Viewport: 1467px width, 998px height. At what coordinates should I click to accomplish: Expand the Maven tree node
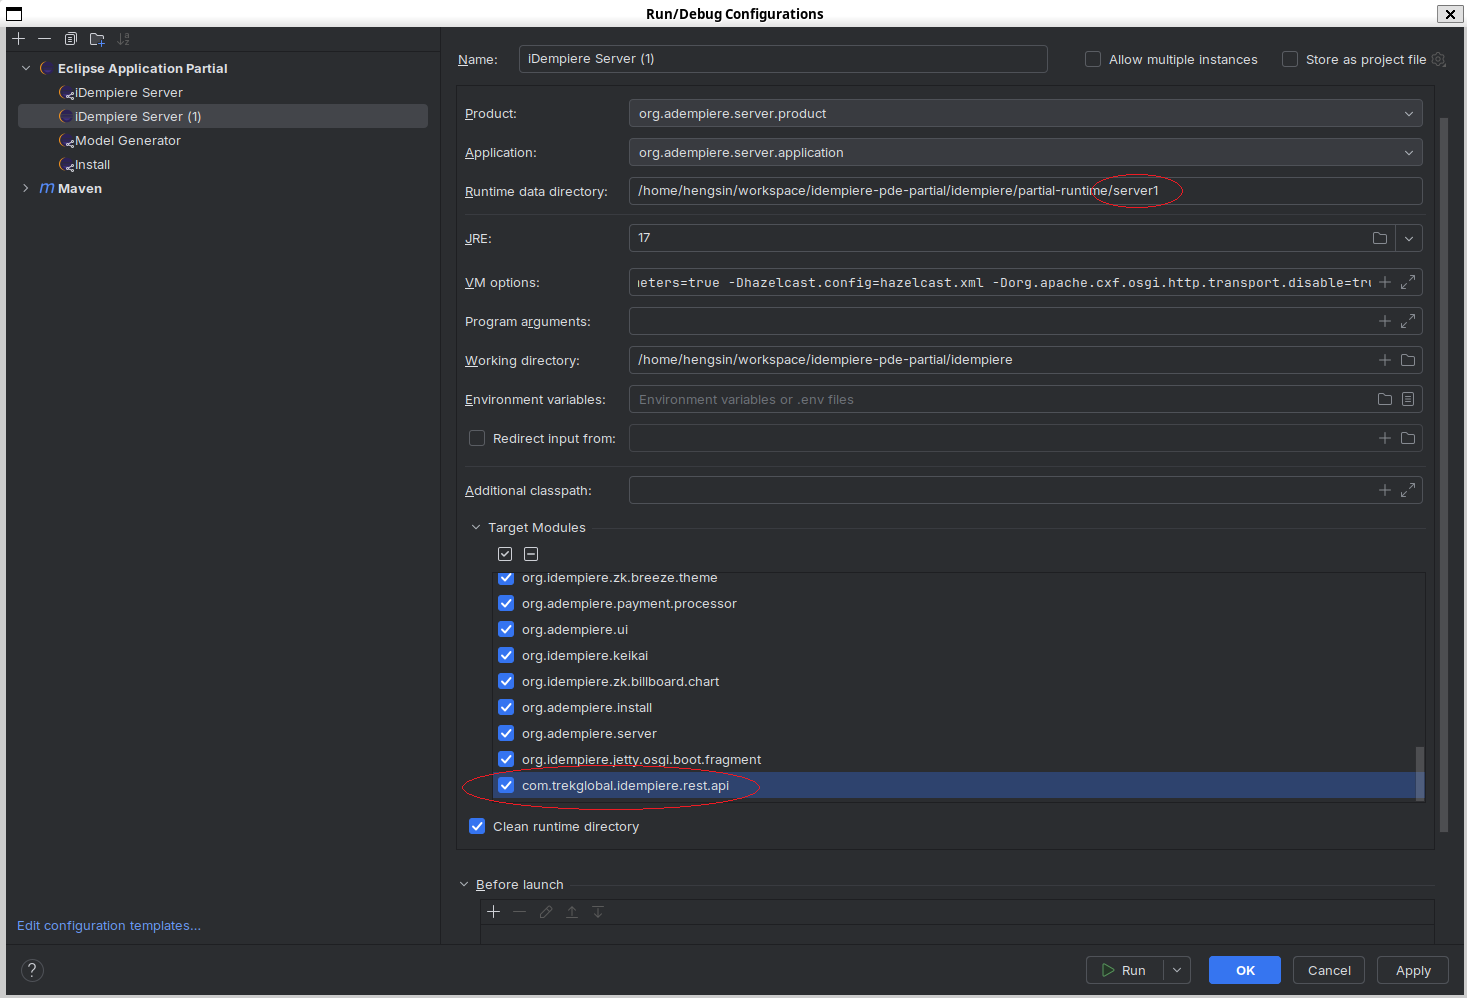pos(26,189)
